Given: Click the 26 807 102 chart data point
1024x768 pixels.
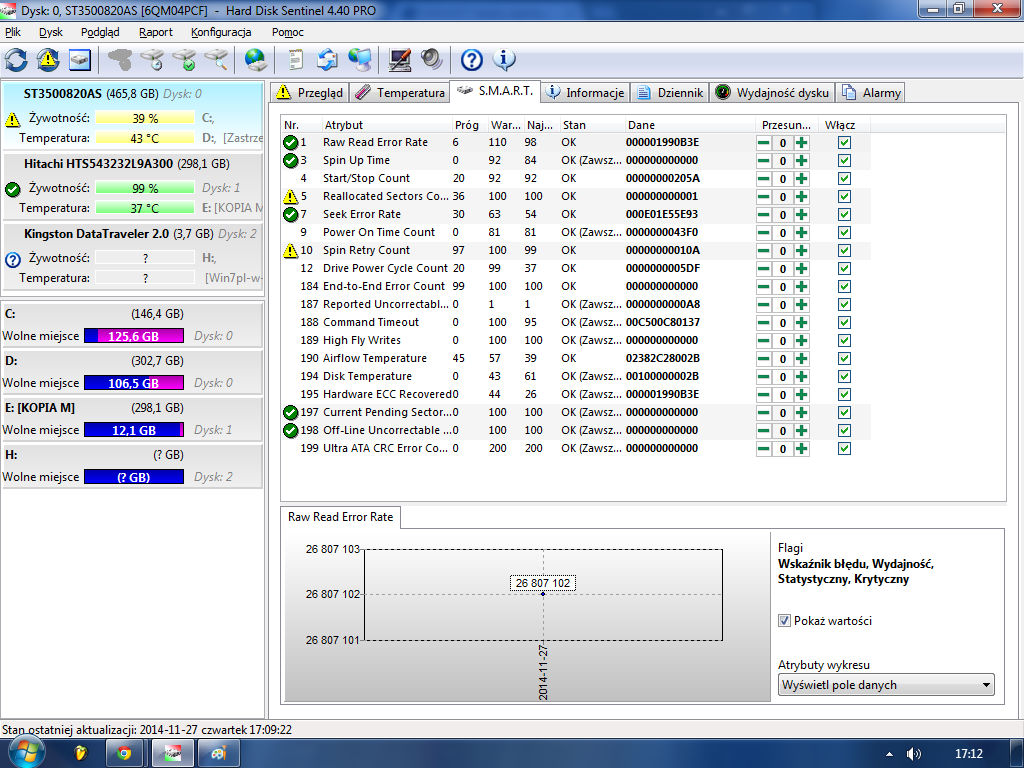Looking at the screenshot, I should point(543,594).
